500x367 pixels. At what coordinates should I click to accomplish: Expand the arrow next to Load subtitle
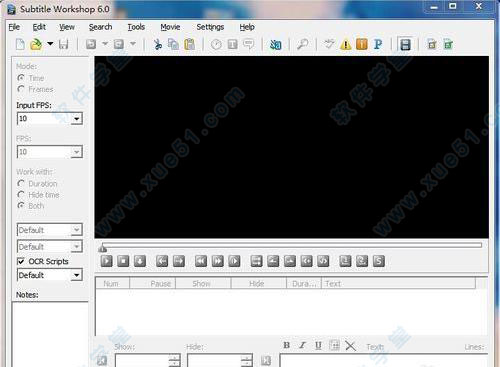point(50,44)
